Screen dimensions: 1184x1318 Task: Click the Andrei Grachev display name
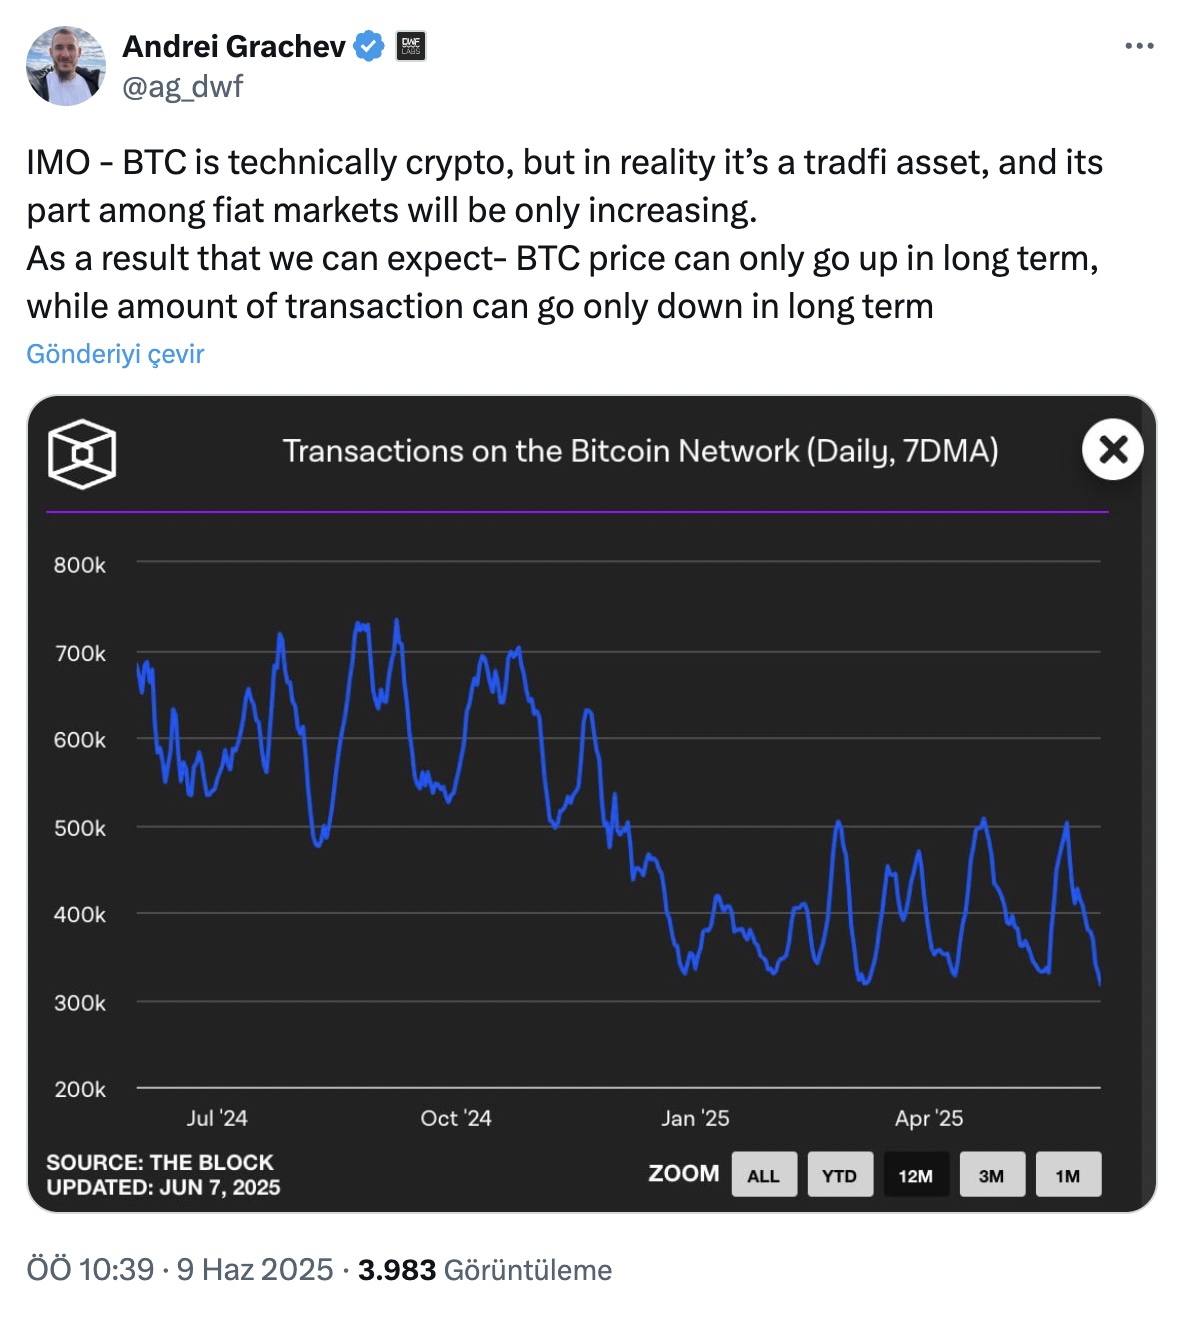tap(234, 46)
